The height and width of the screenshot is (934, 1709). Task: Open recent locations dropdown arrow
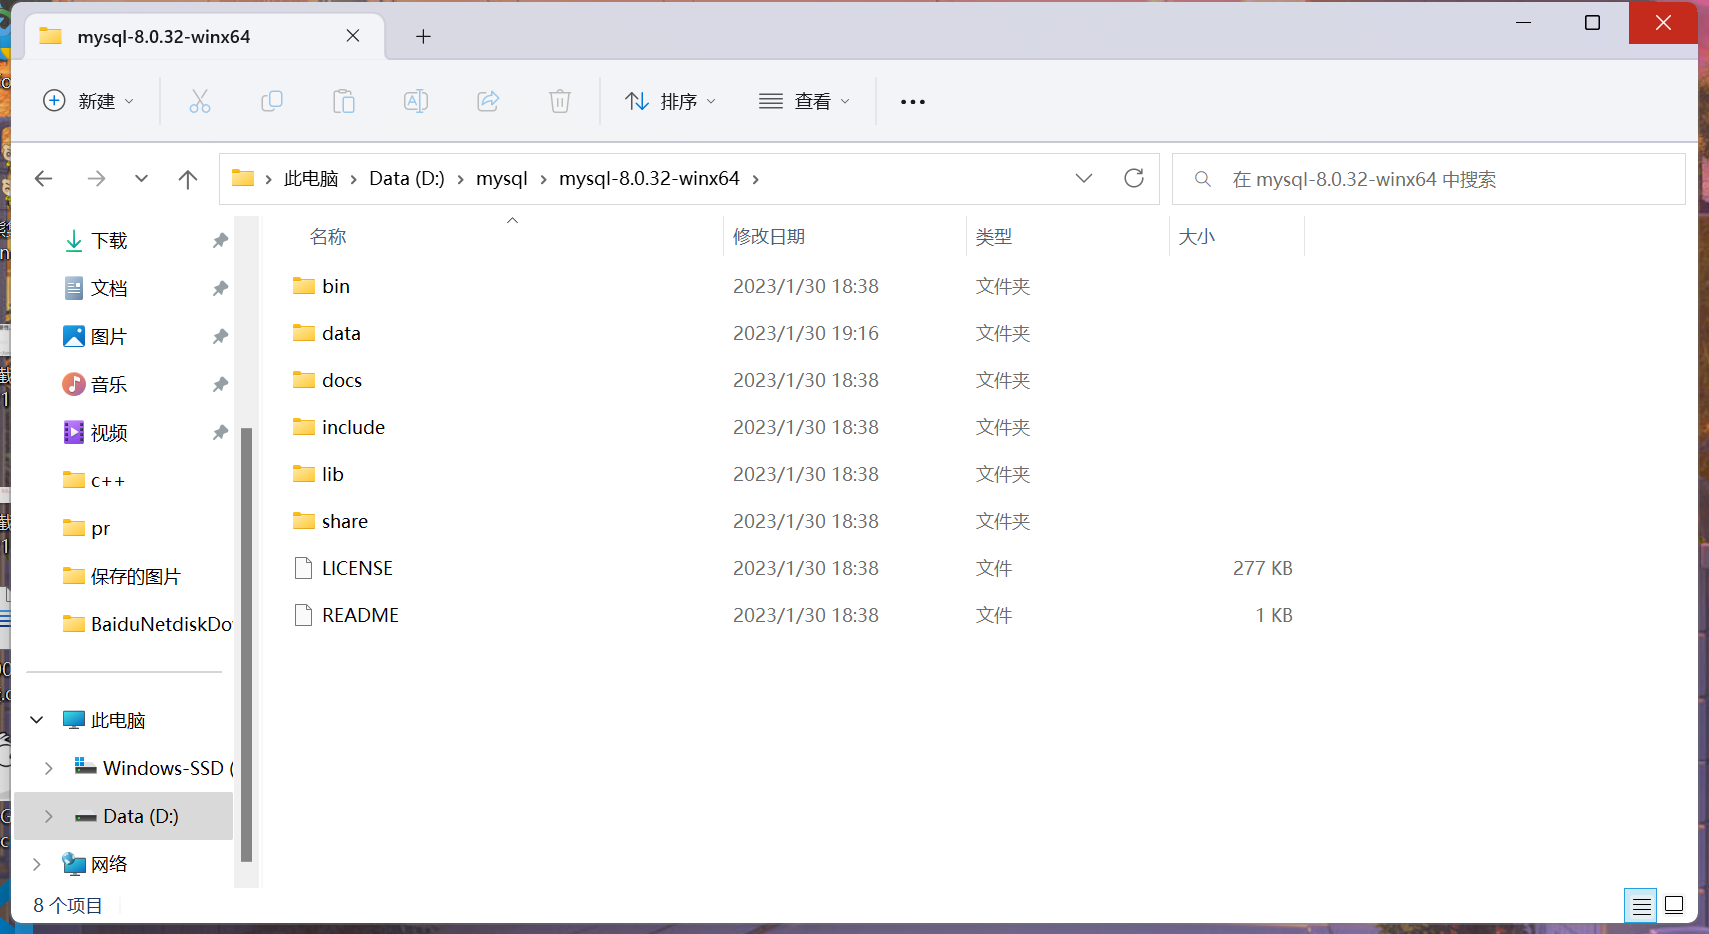tap(141, 178)
